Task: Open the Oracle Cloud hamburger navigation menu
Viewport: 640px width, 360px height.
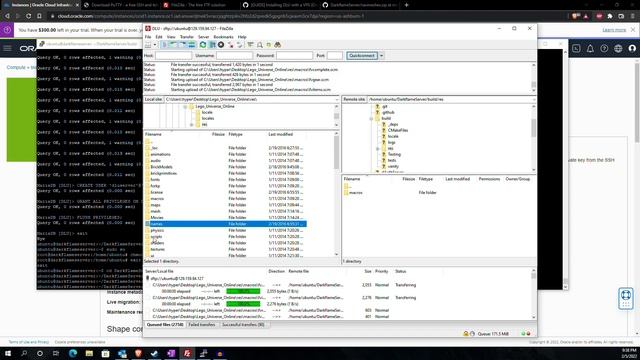Action: point(7,49)
